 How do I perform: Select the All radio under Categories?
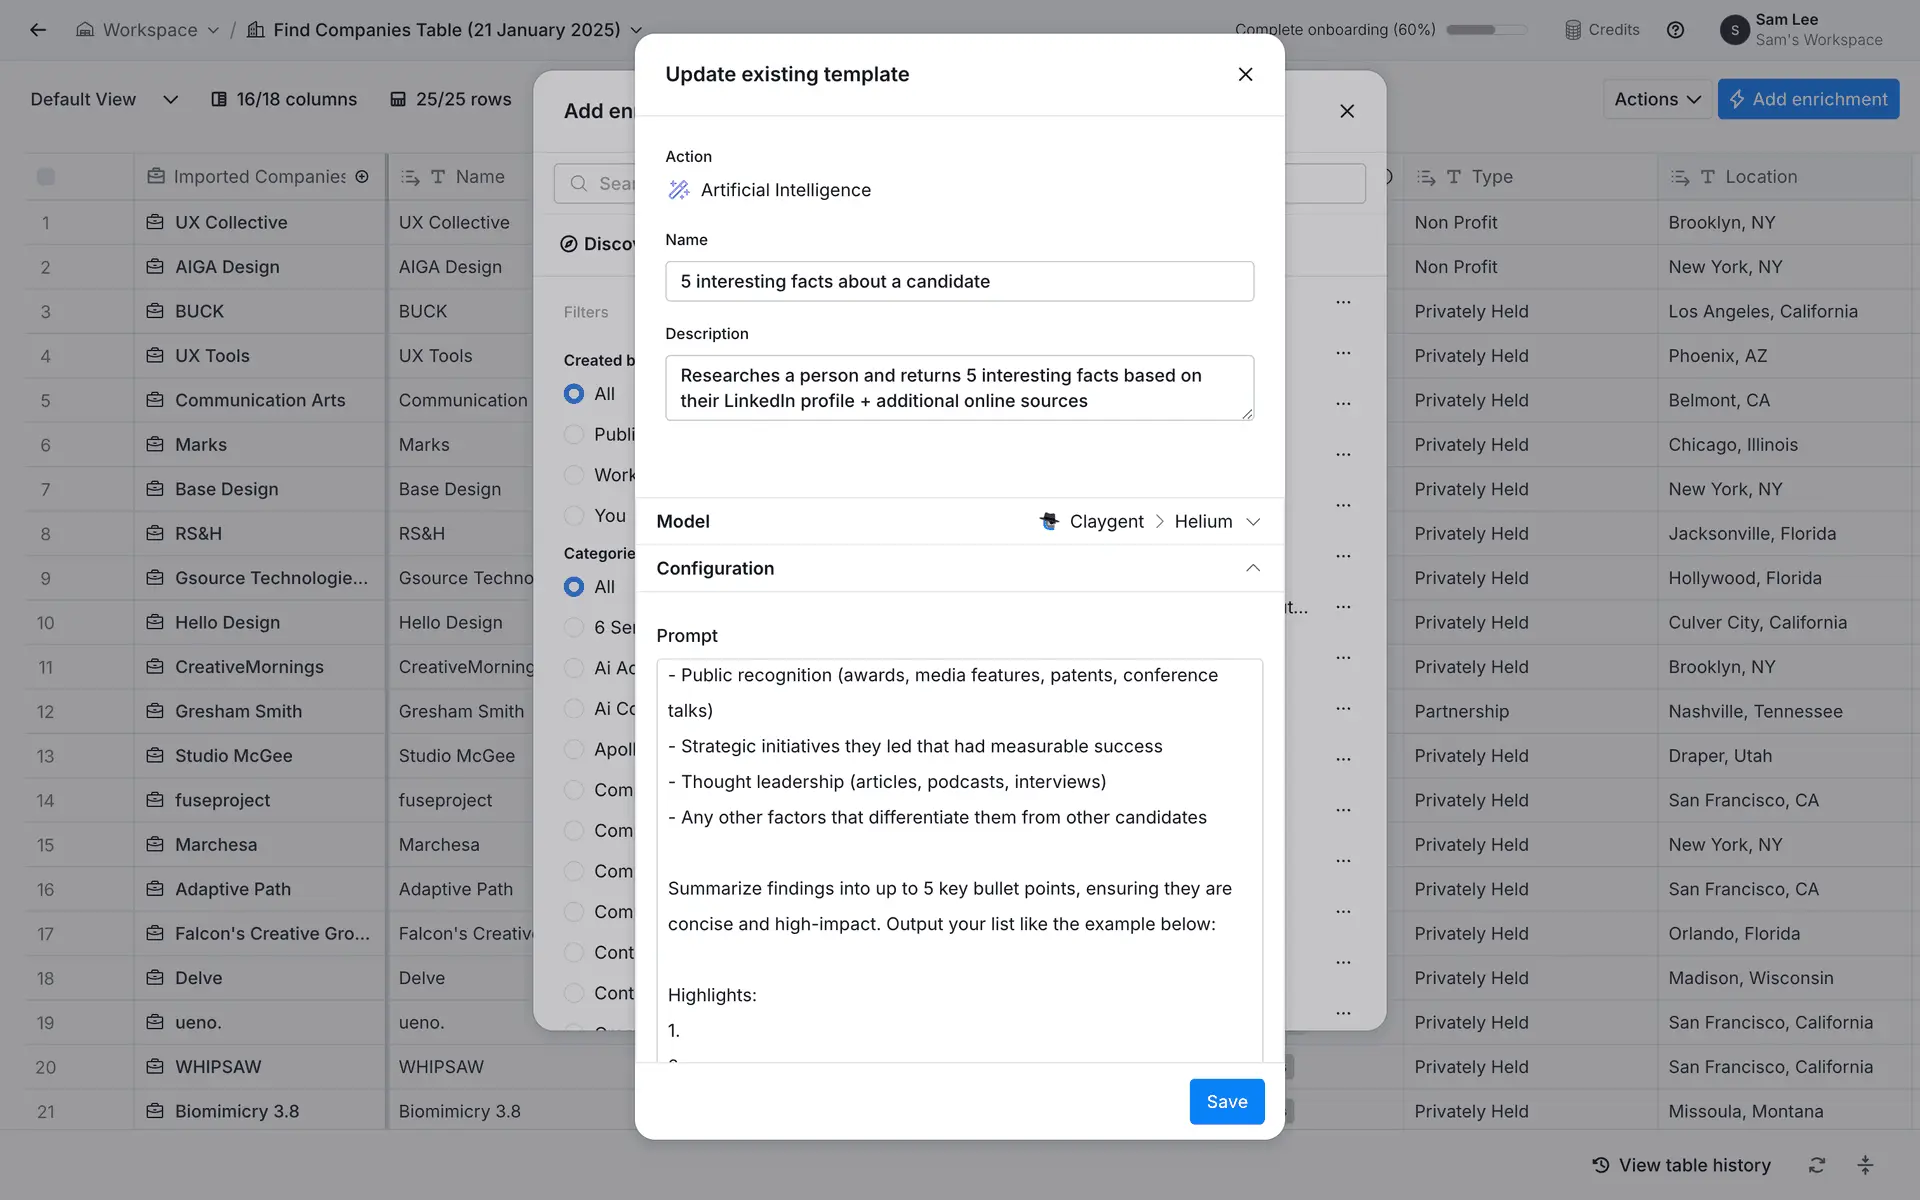click(574, 587)
